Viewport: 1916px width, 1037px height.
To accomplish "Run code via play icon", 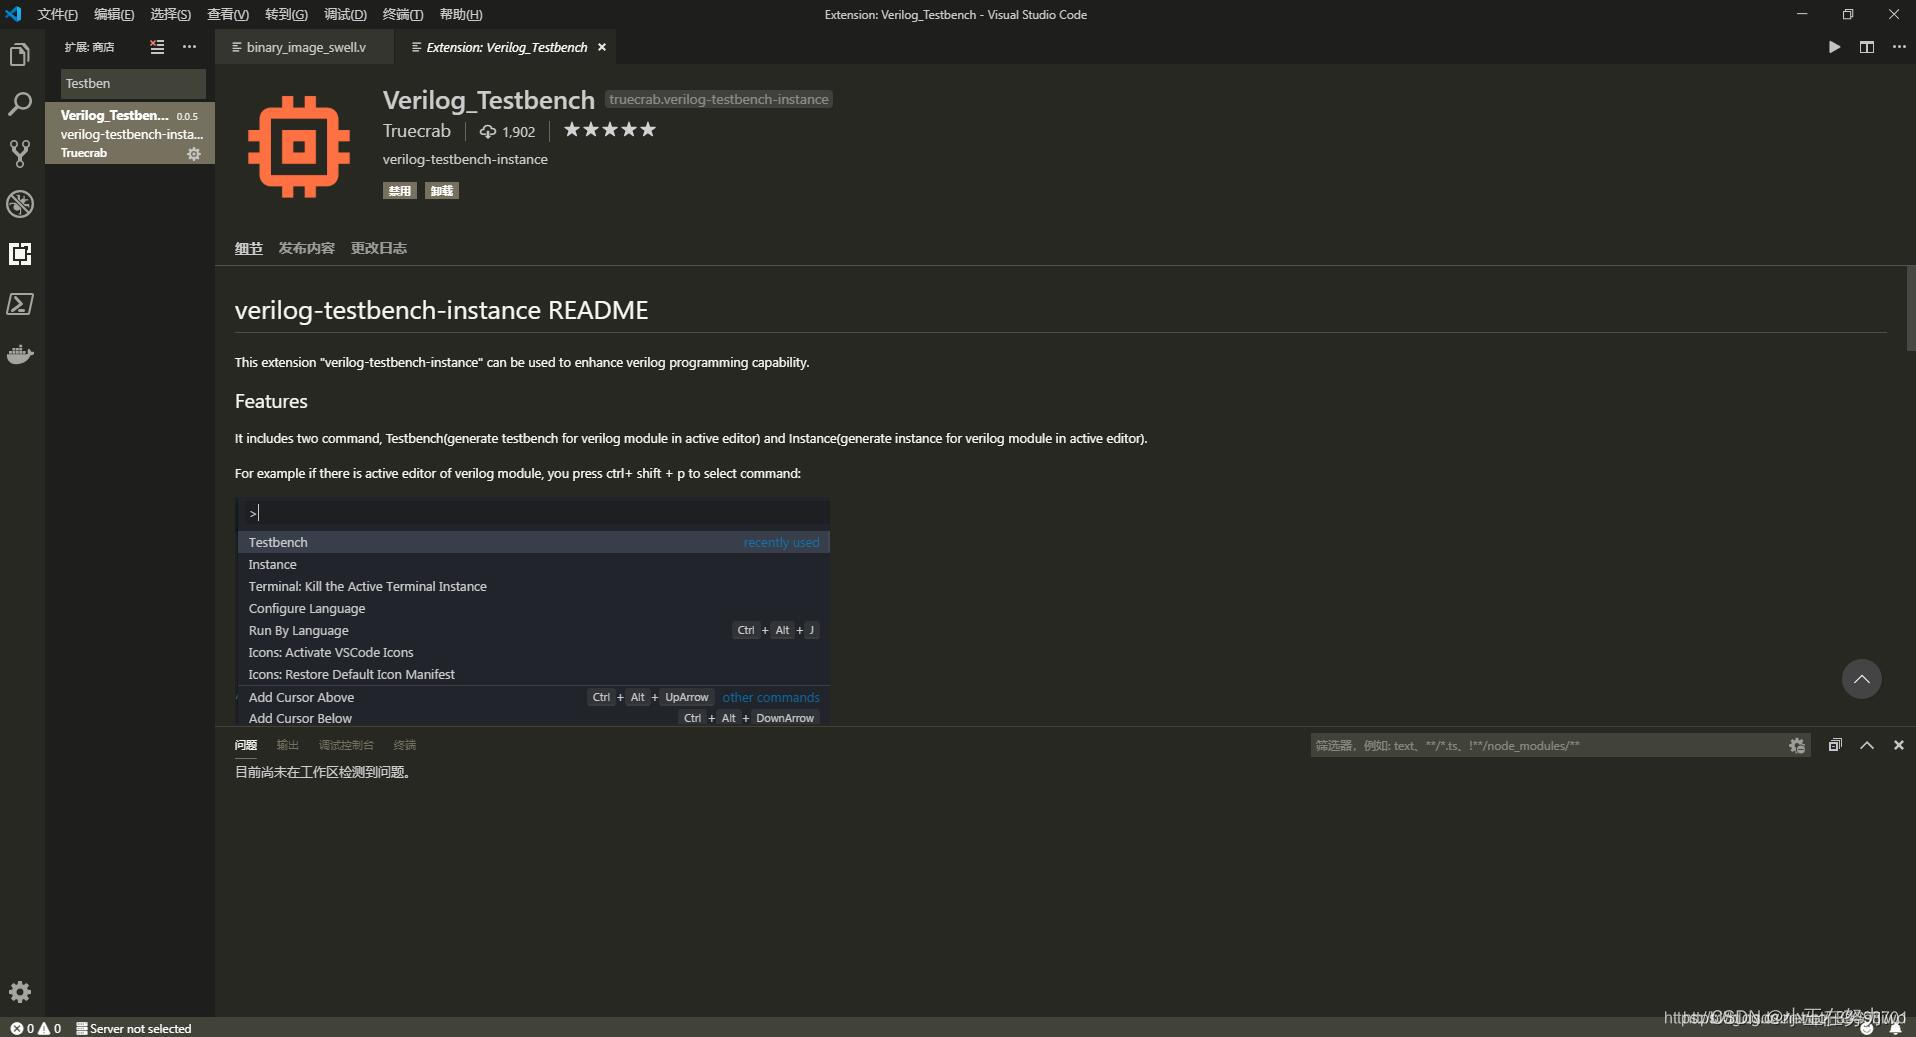I will pyautogui.click(x=1834, y=47).
